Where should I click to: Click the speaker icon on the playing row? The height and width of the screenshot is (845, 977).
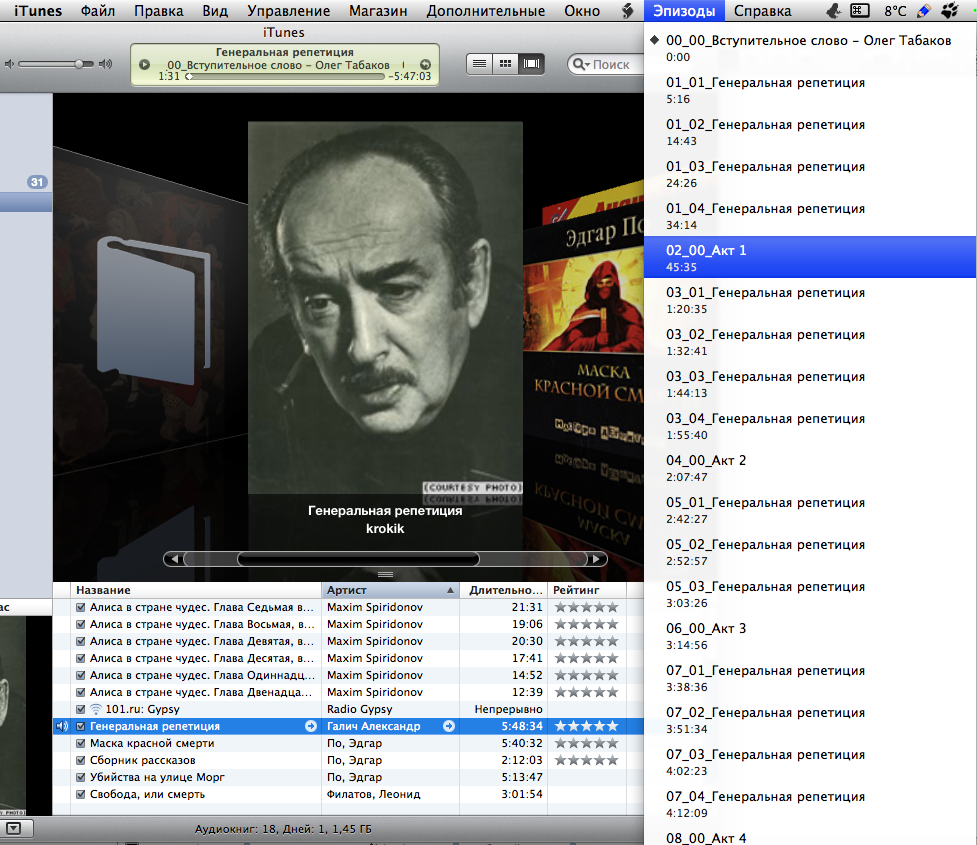tap(62, 726)
